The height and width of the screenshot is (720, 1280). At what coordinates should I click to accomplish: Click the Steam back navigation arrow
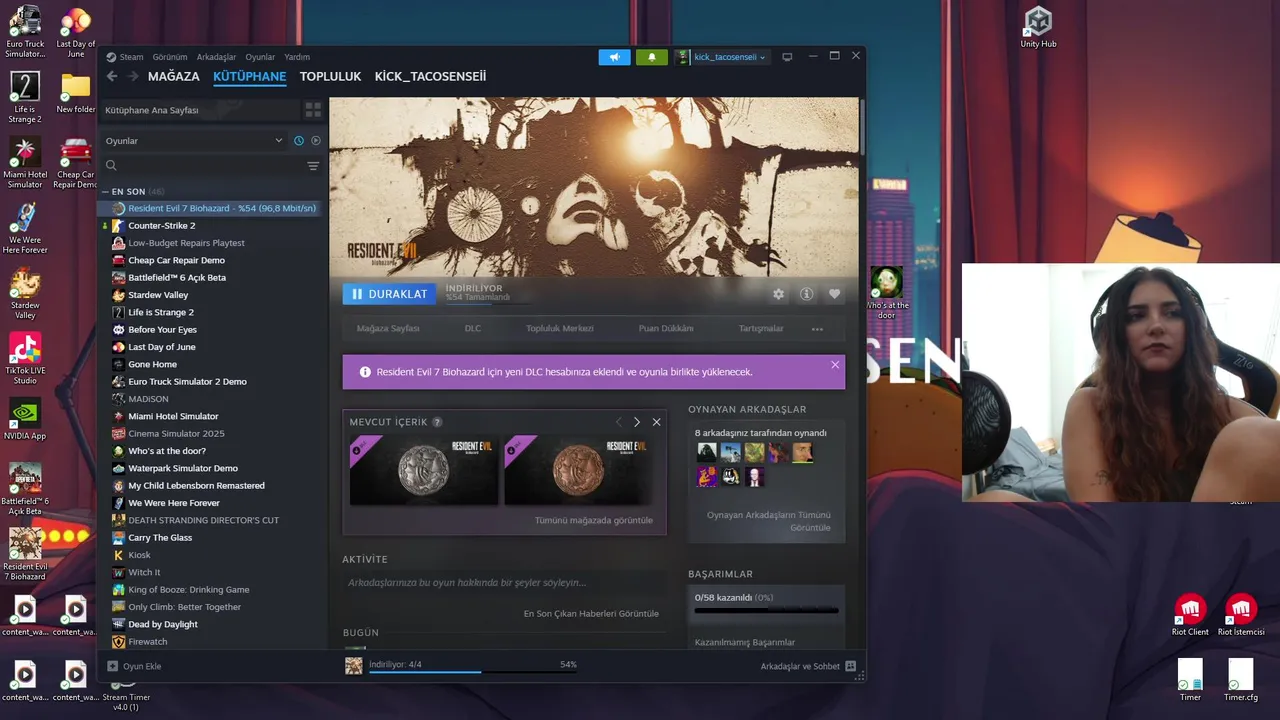point(112,76)
